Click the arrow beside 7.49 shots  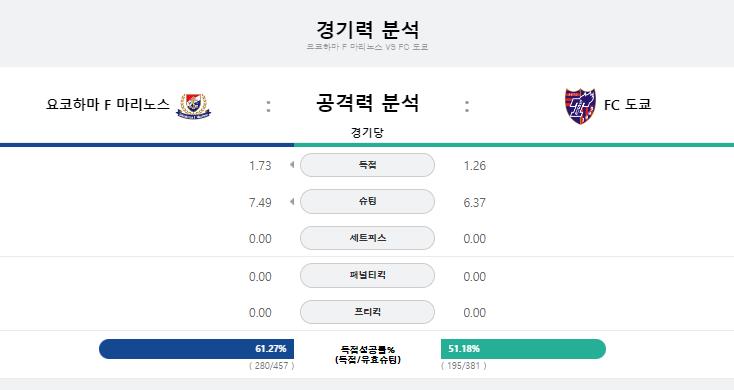[292, 202]
